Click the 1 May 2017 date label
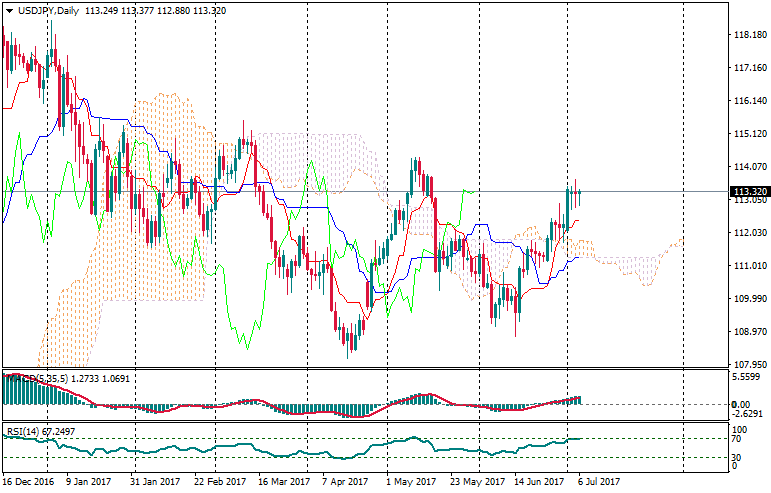Screen dimensions: 771x493 (411, 481)
